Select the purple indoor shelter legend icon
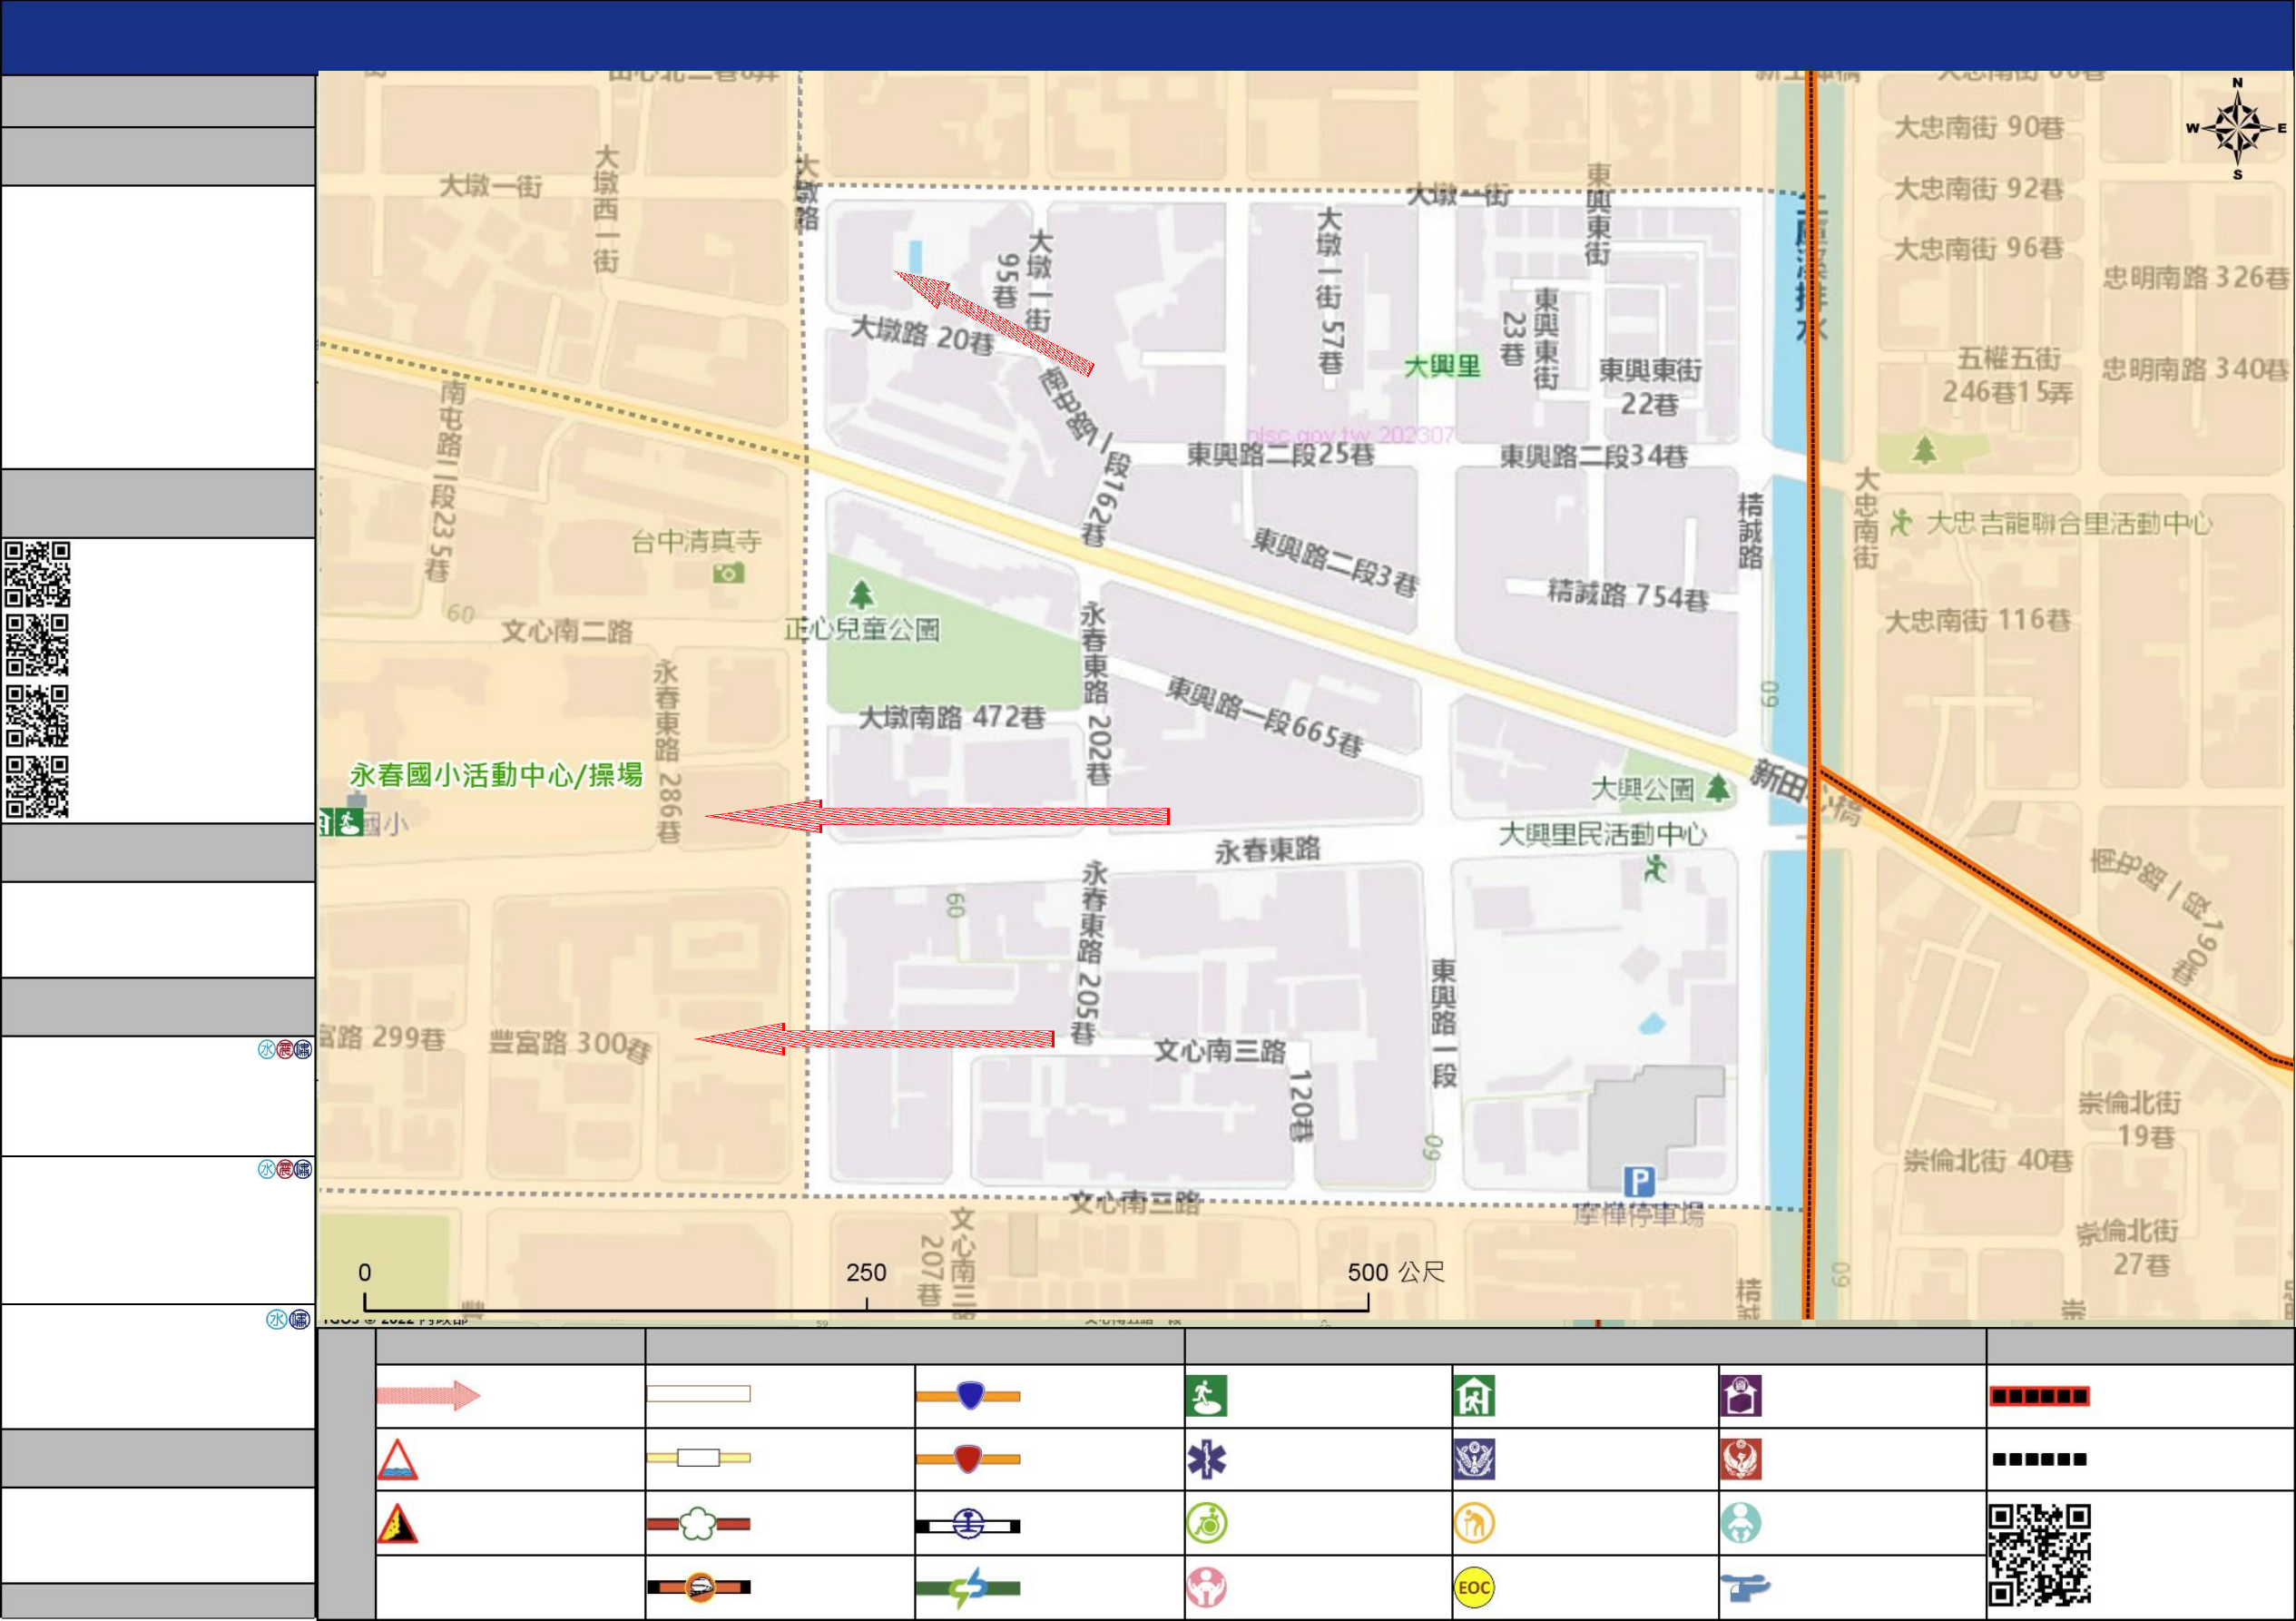This screenshot has height=1621, width=2296. click(x=1741, y=1397)
